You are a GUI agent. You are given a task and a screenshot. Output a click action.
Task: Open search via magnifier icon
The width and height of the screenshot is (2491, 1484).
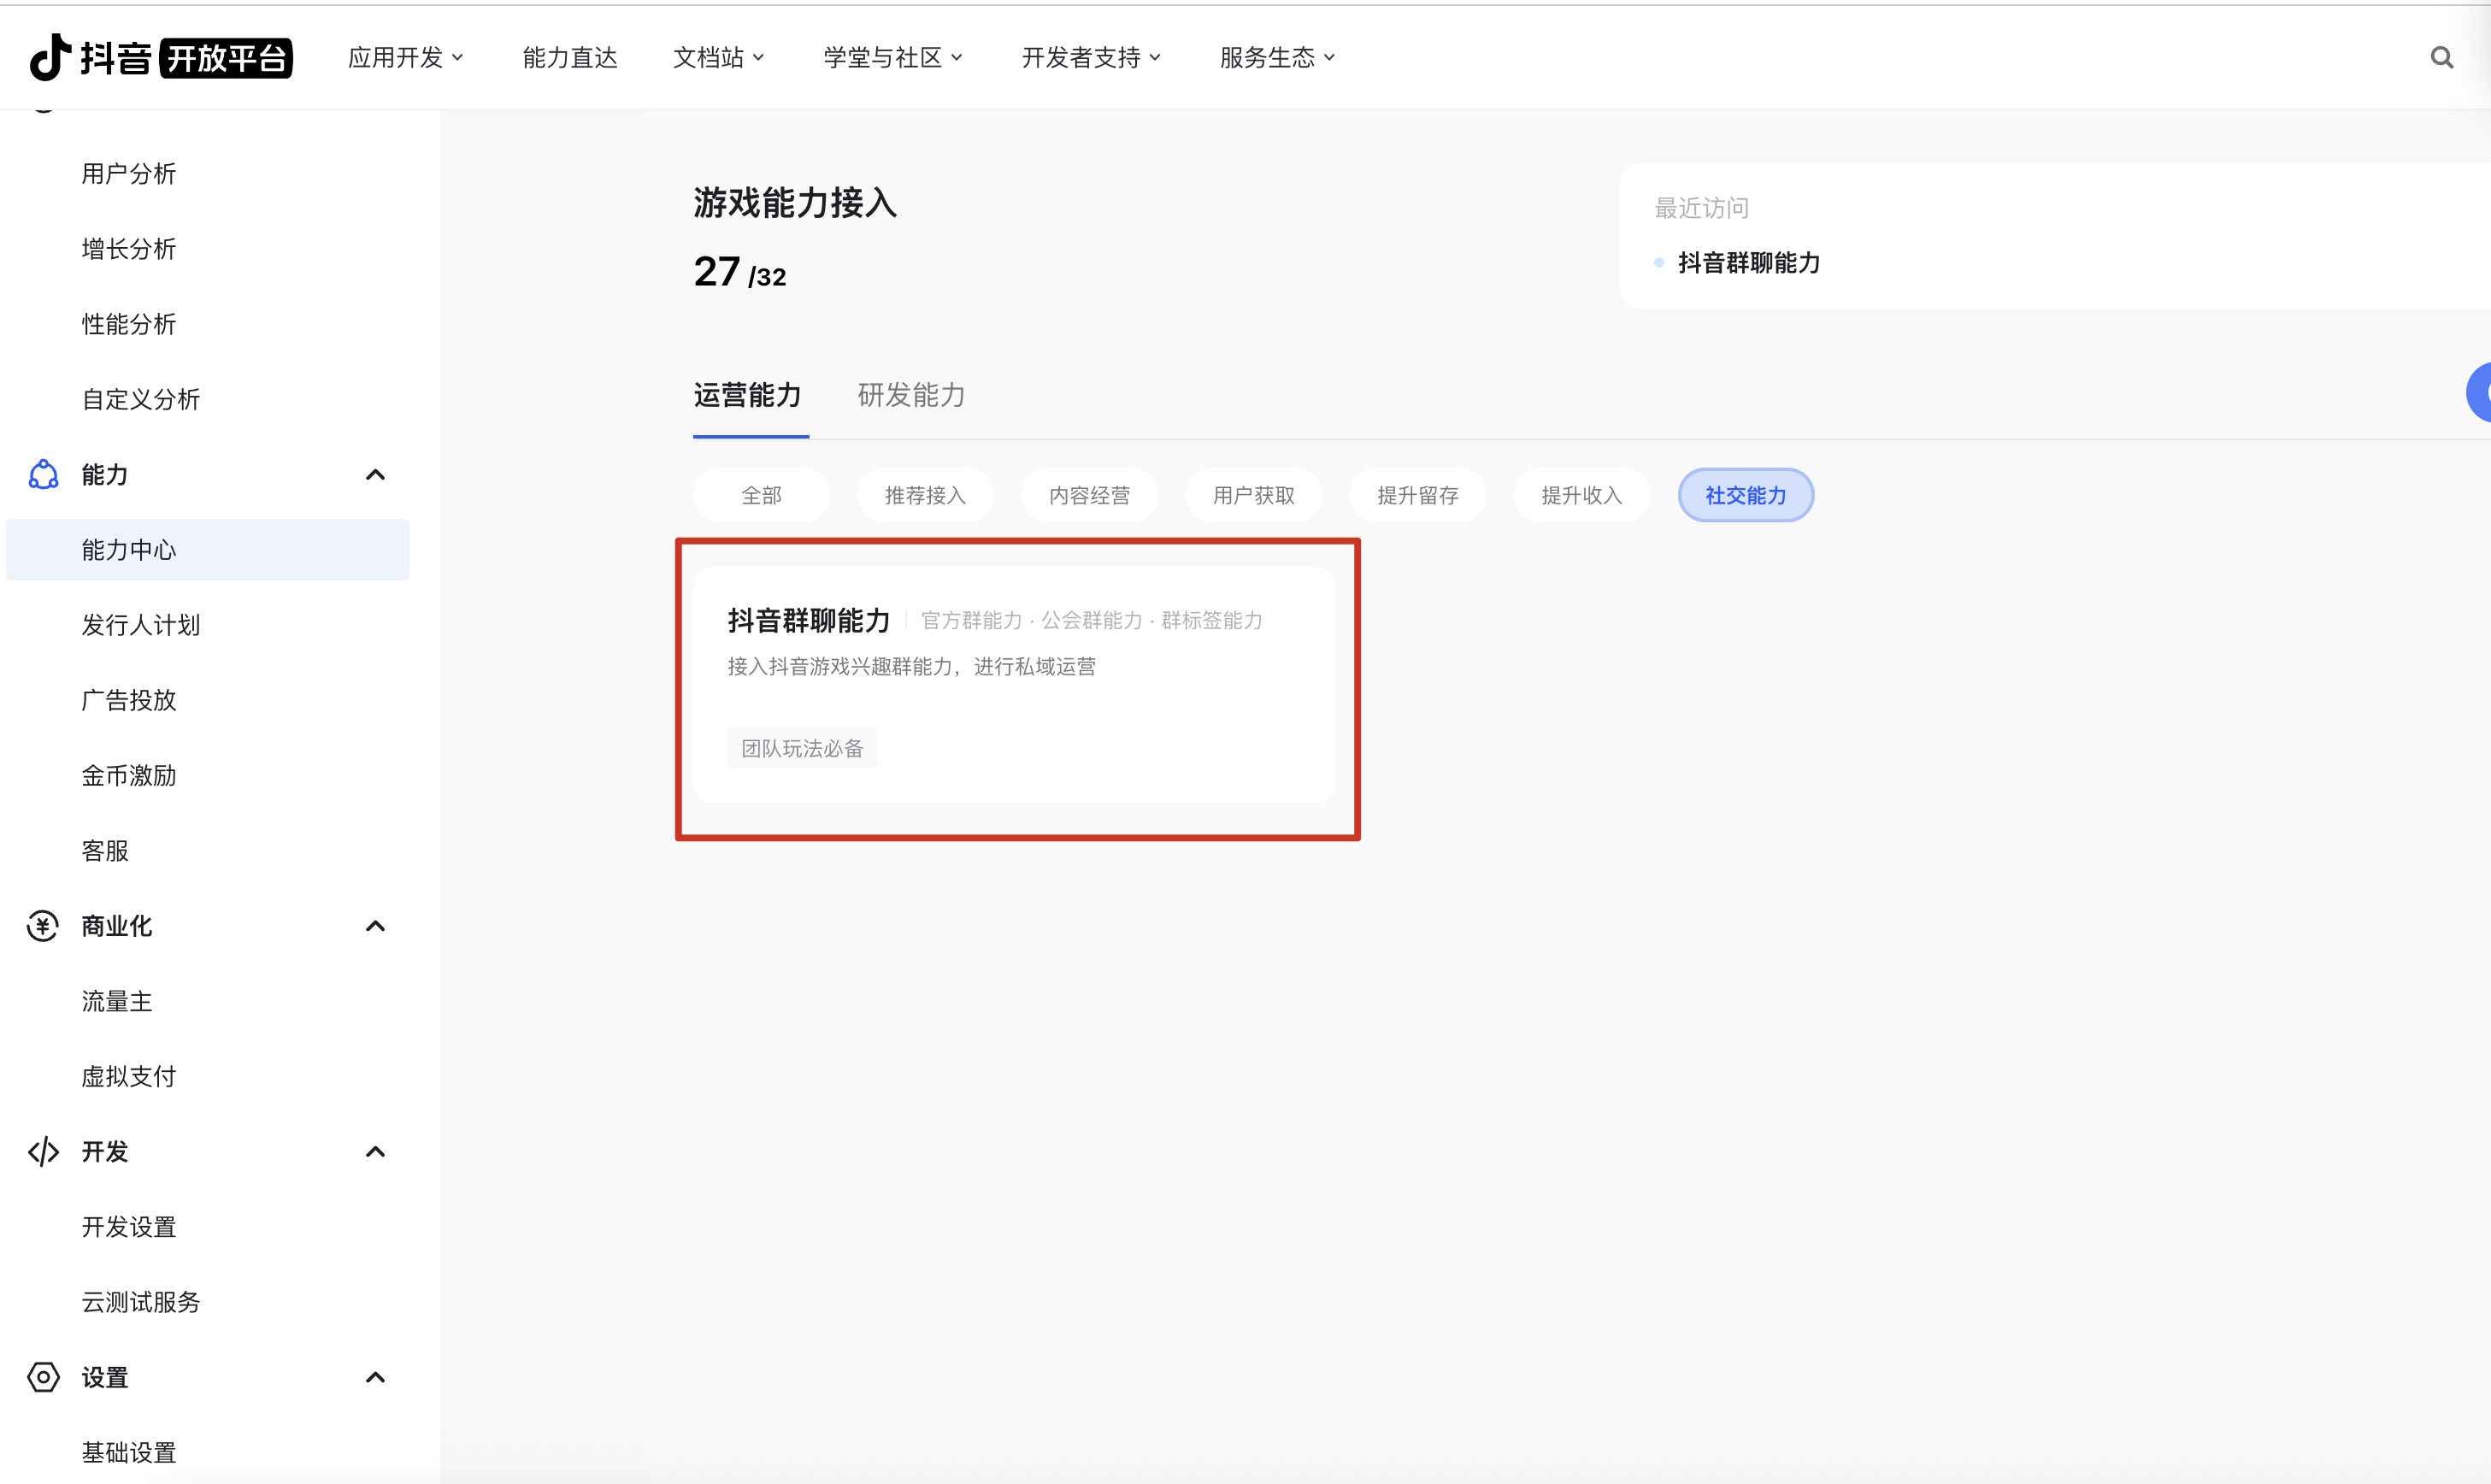click(x=2441, y=57)
